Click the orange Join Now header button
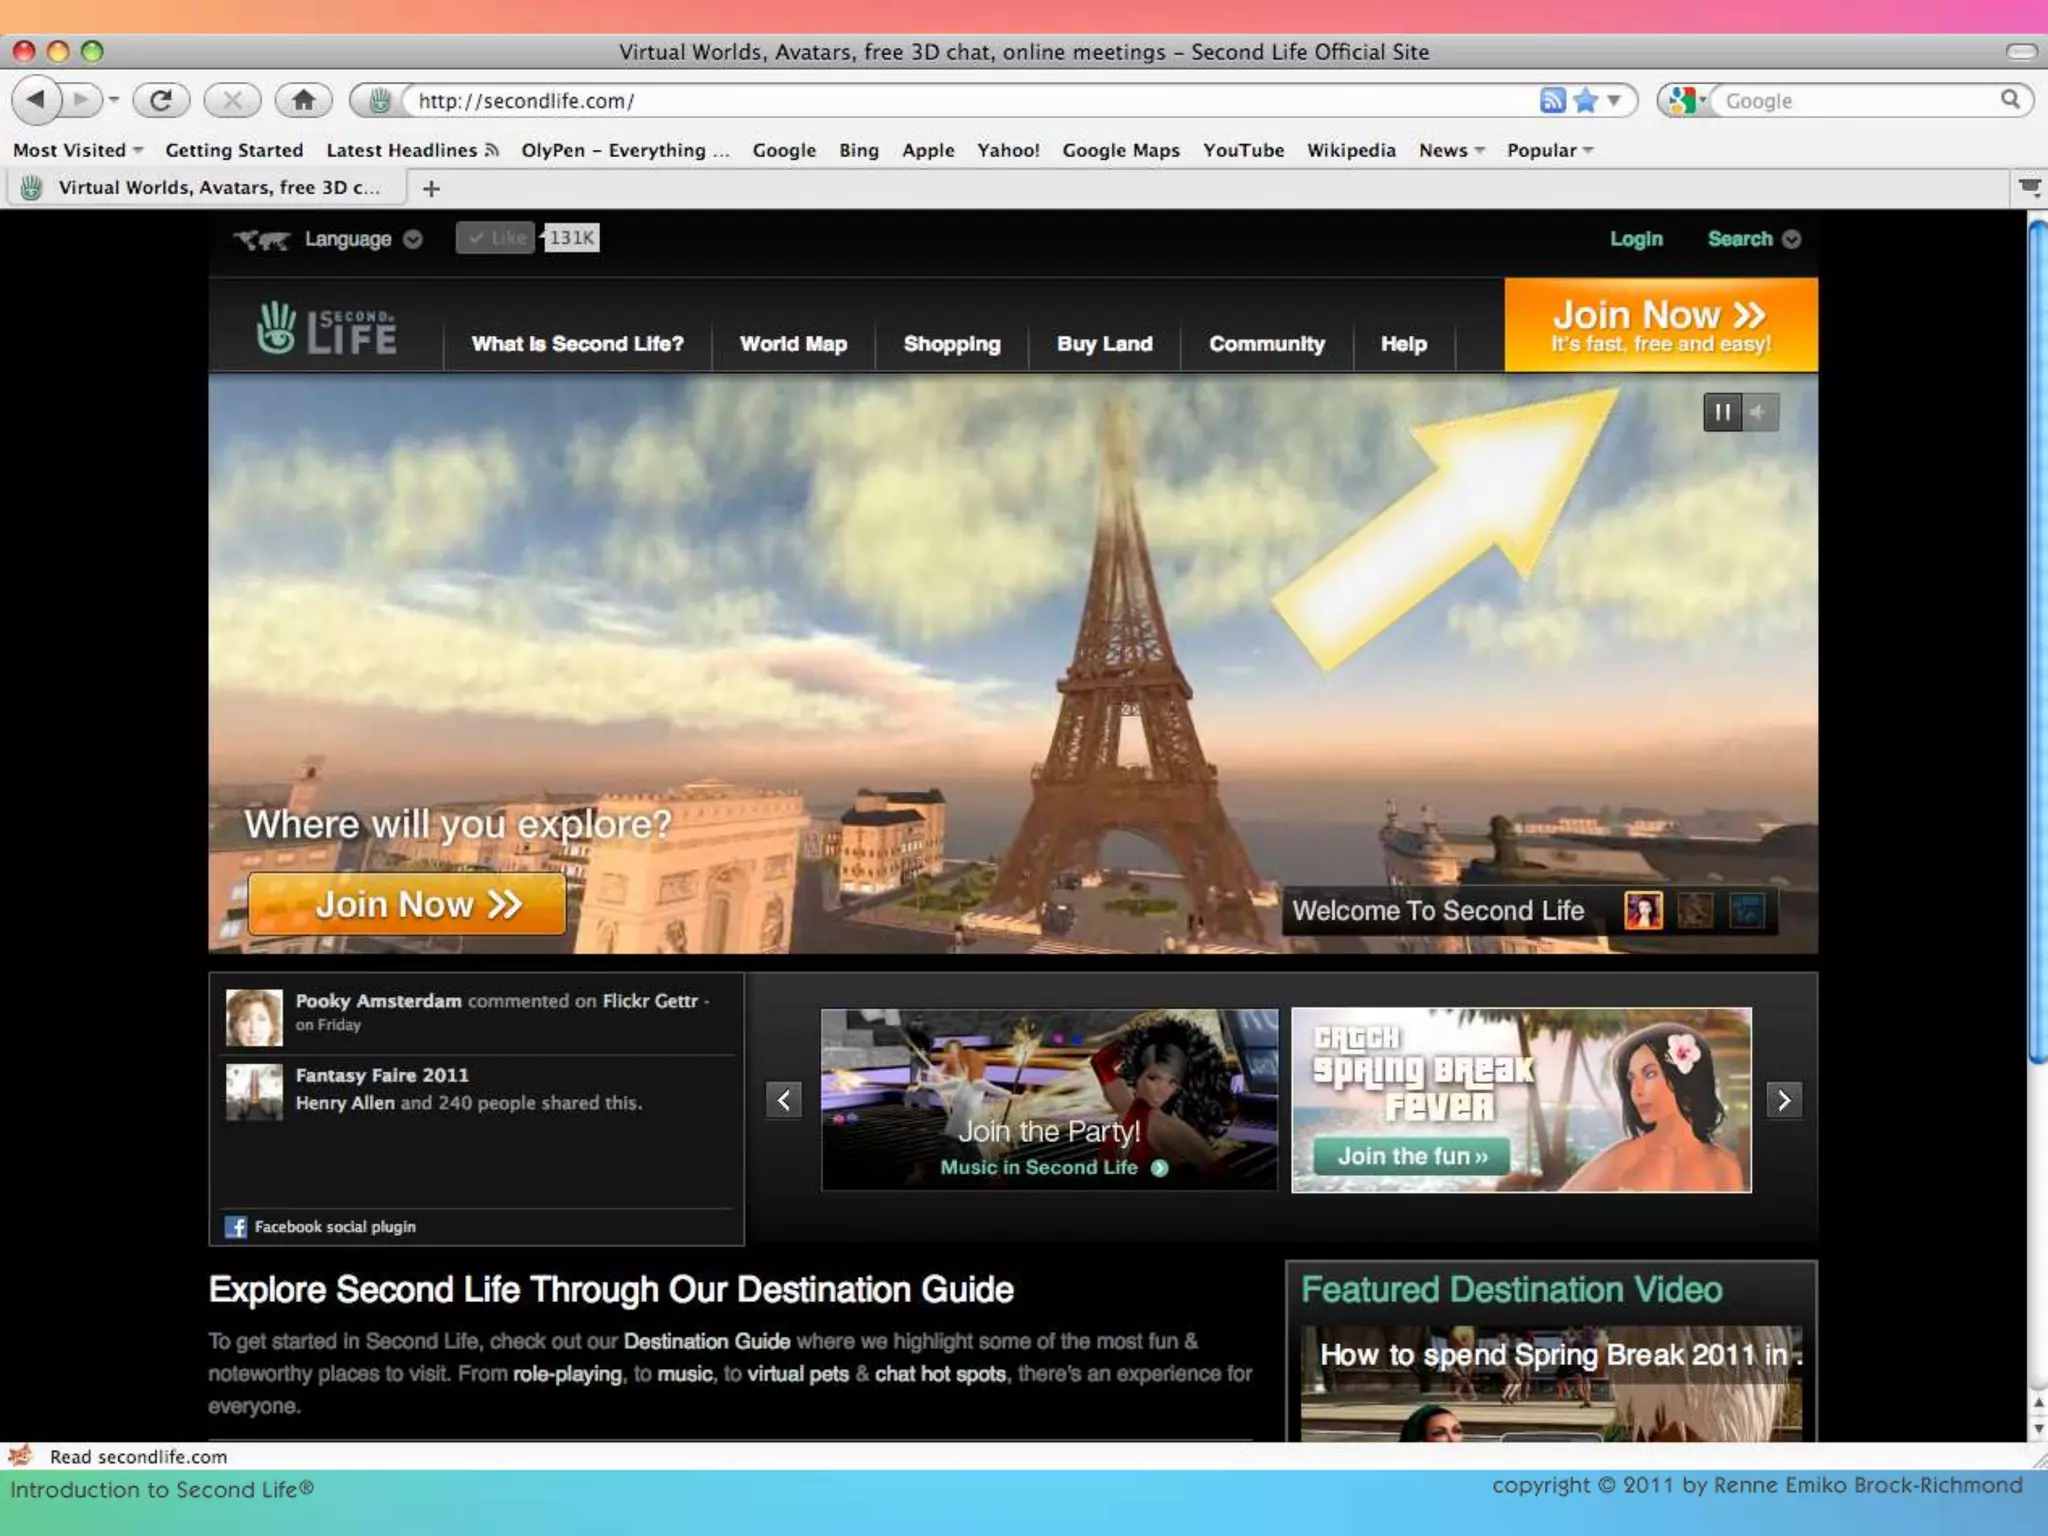The image size is (2048, 1536). pyautogui.click(x=1660, y=326)
